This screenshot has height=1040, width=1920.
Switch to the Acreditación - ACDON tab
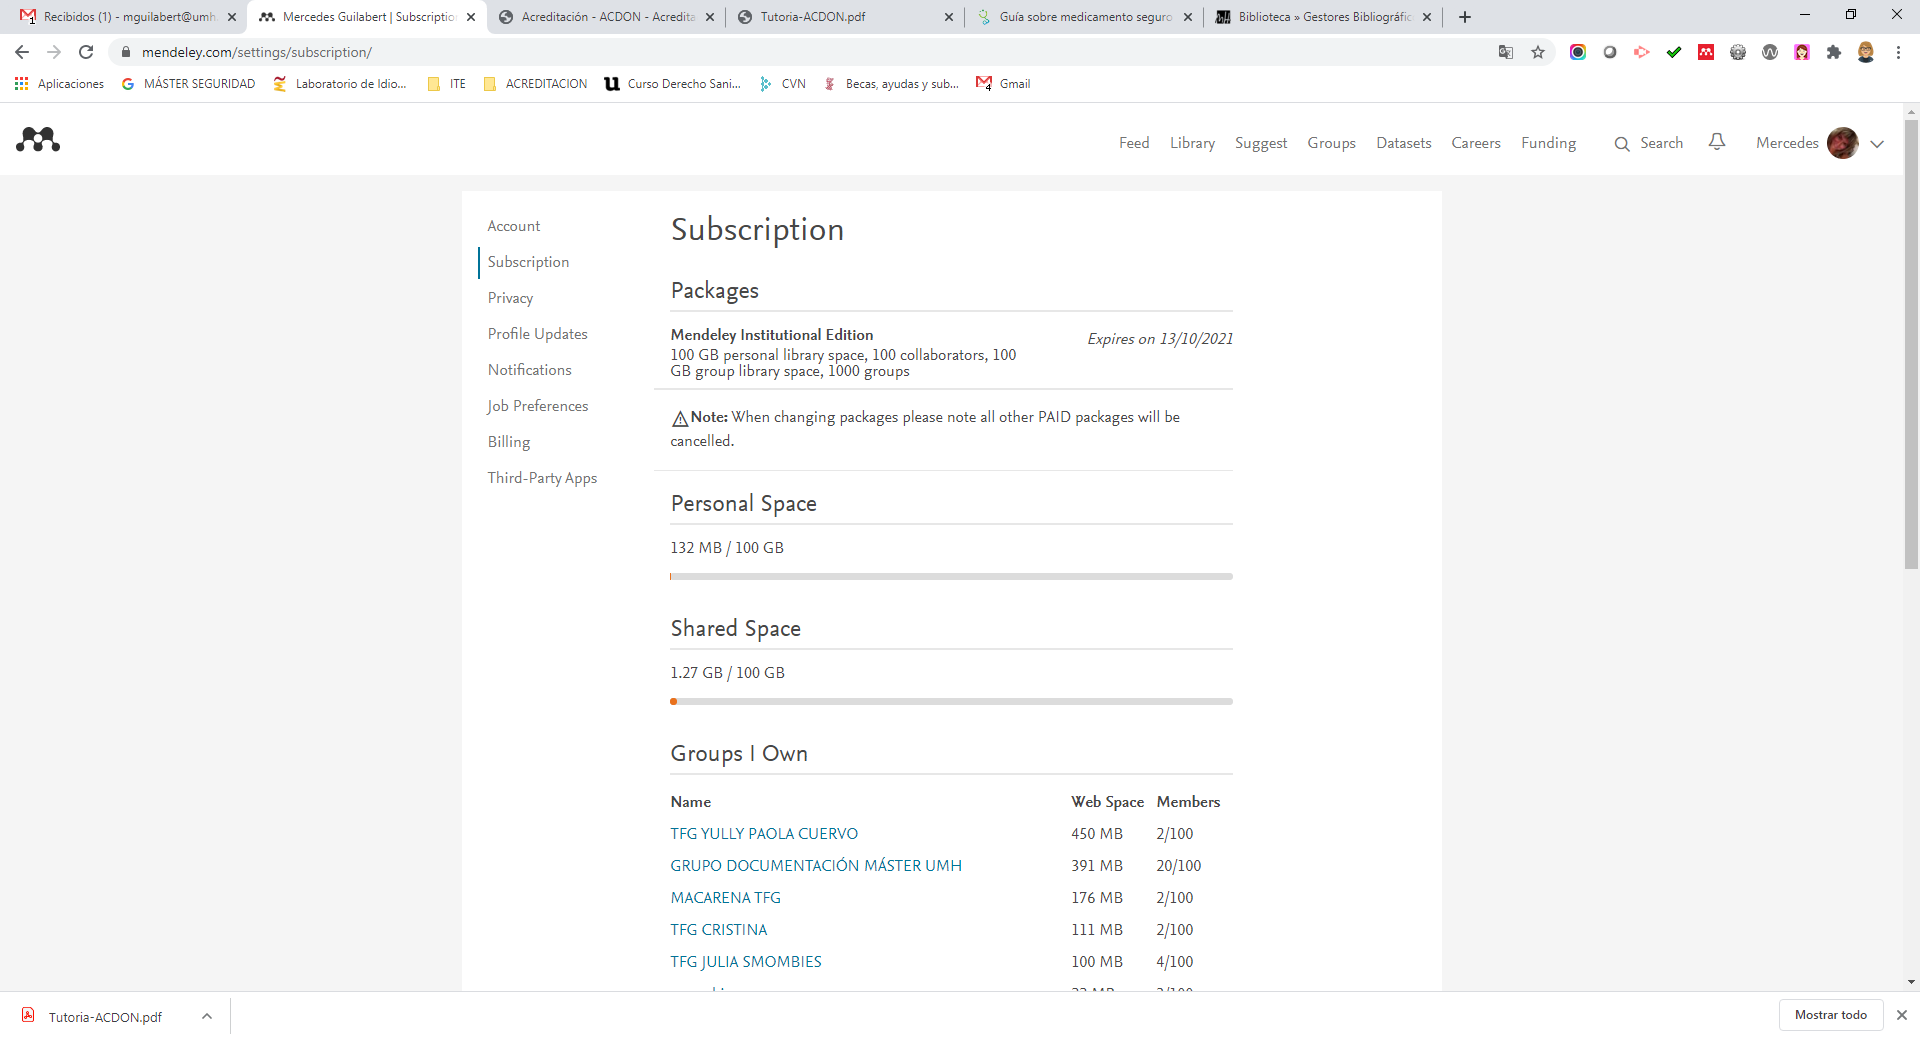click(607, 17)
